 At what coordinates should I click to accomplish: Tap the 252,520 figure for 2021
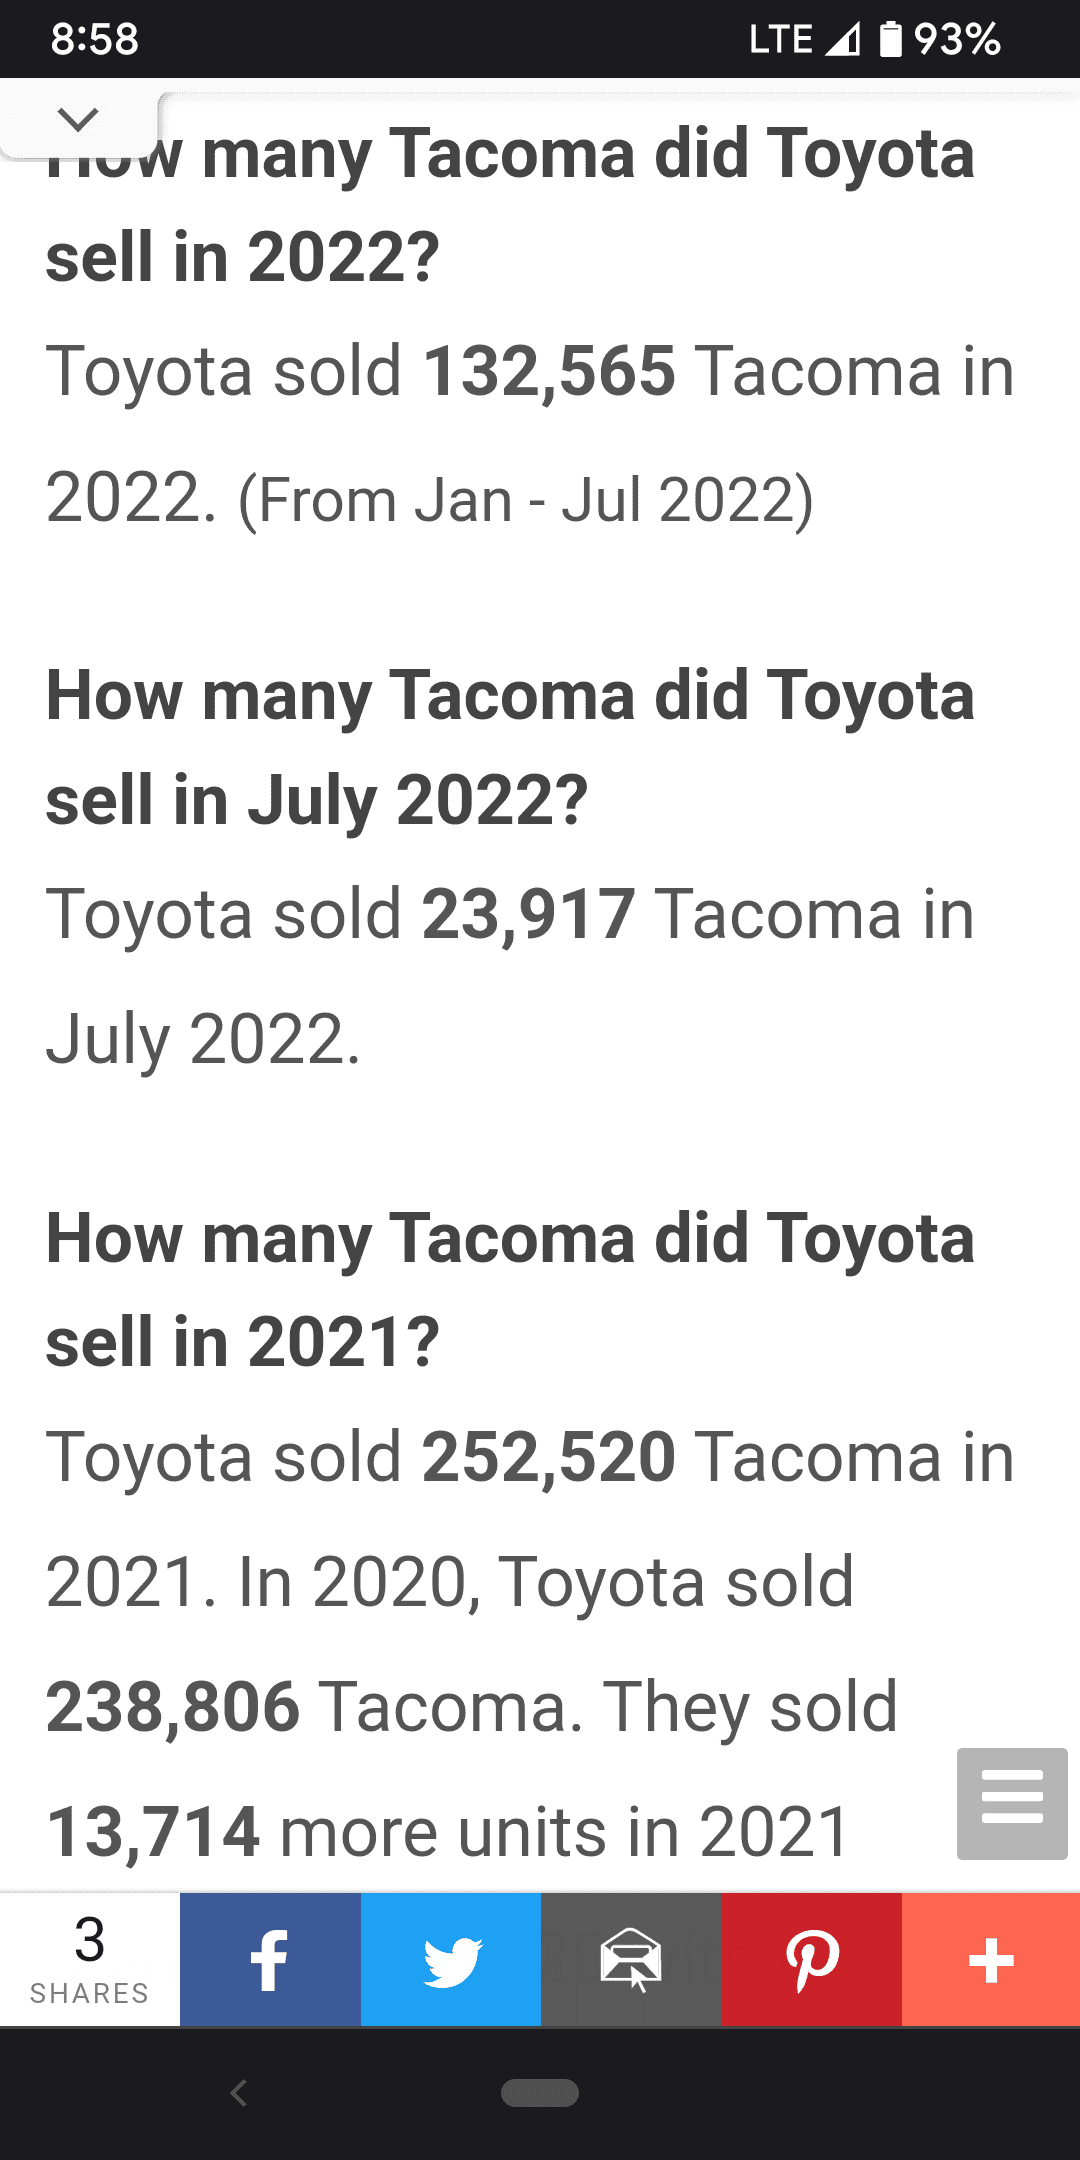coord(549,1457)
